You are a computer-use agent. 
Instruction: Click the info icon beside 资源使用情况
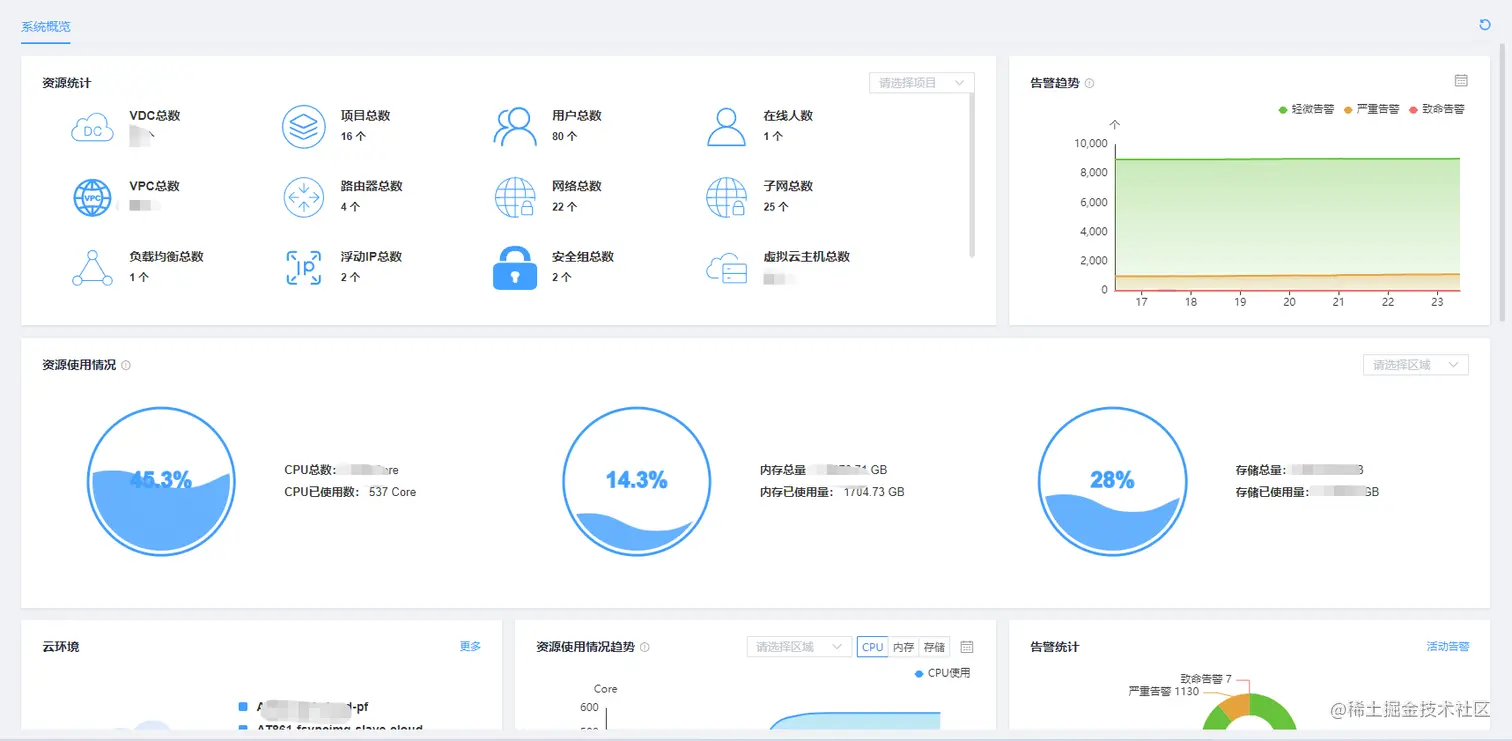click(126, 366)
